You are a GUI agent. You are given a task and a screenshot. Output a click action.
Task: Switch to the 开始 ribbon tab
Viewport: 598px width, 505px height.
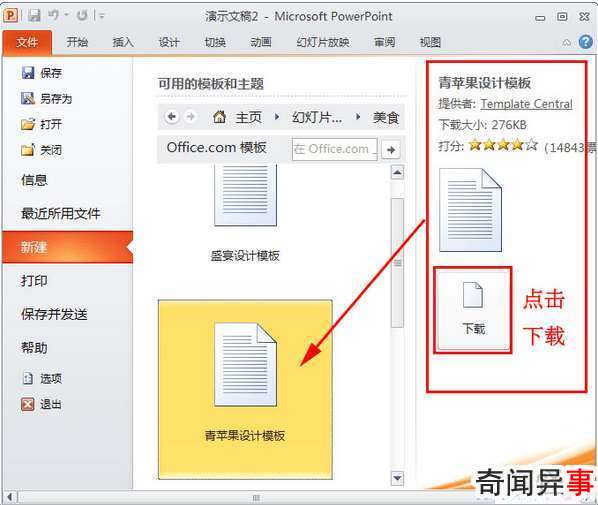[77, 42]
